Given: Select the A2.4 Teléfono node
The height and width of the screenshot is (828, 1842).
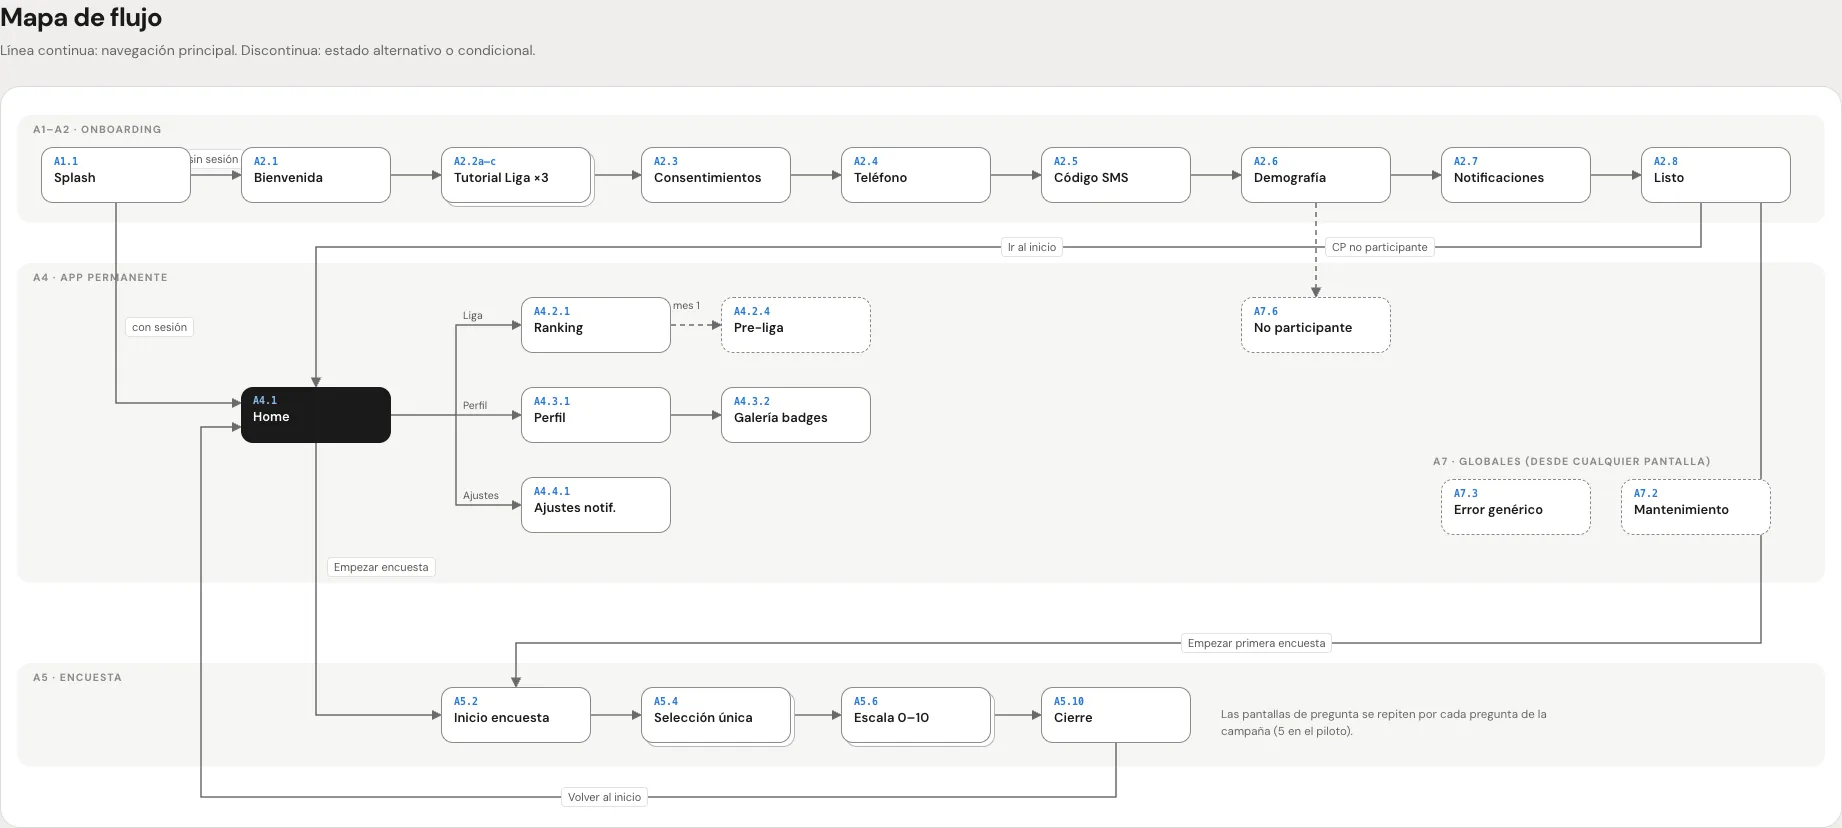Looking at the screenshot, I should click(x=916, y=175).
